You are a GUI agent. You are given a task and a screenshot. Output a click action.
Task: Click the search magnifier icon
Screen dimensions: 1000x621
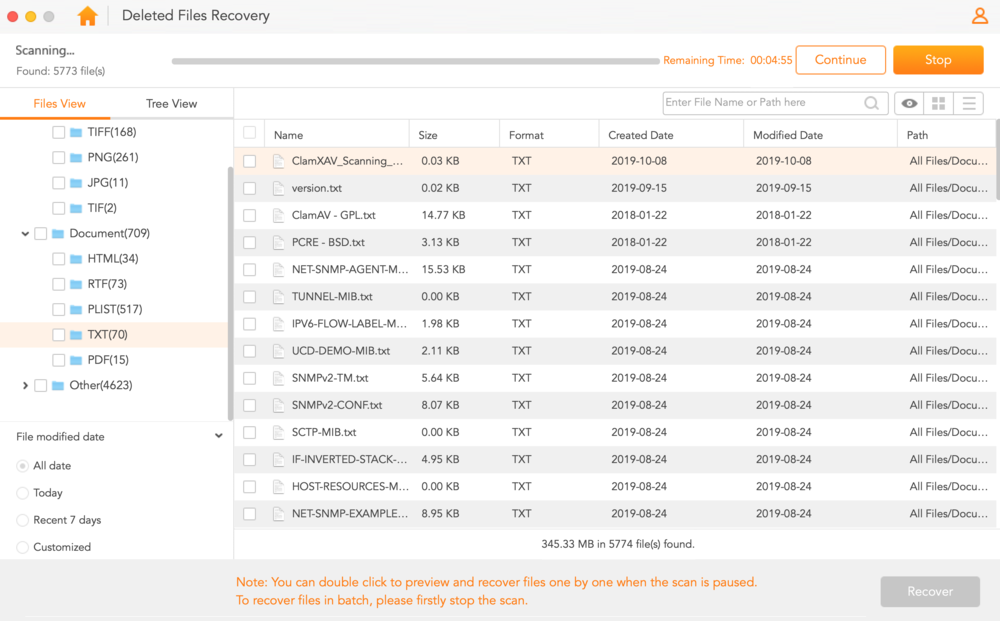(871, 103)
